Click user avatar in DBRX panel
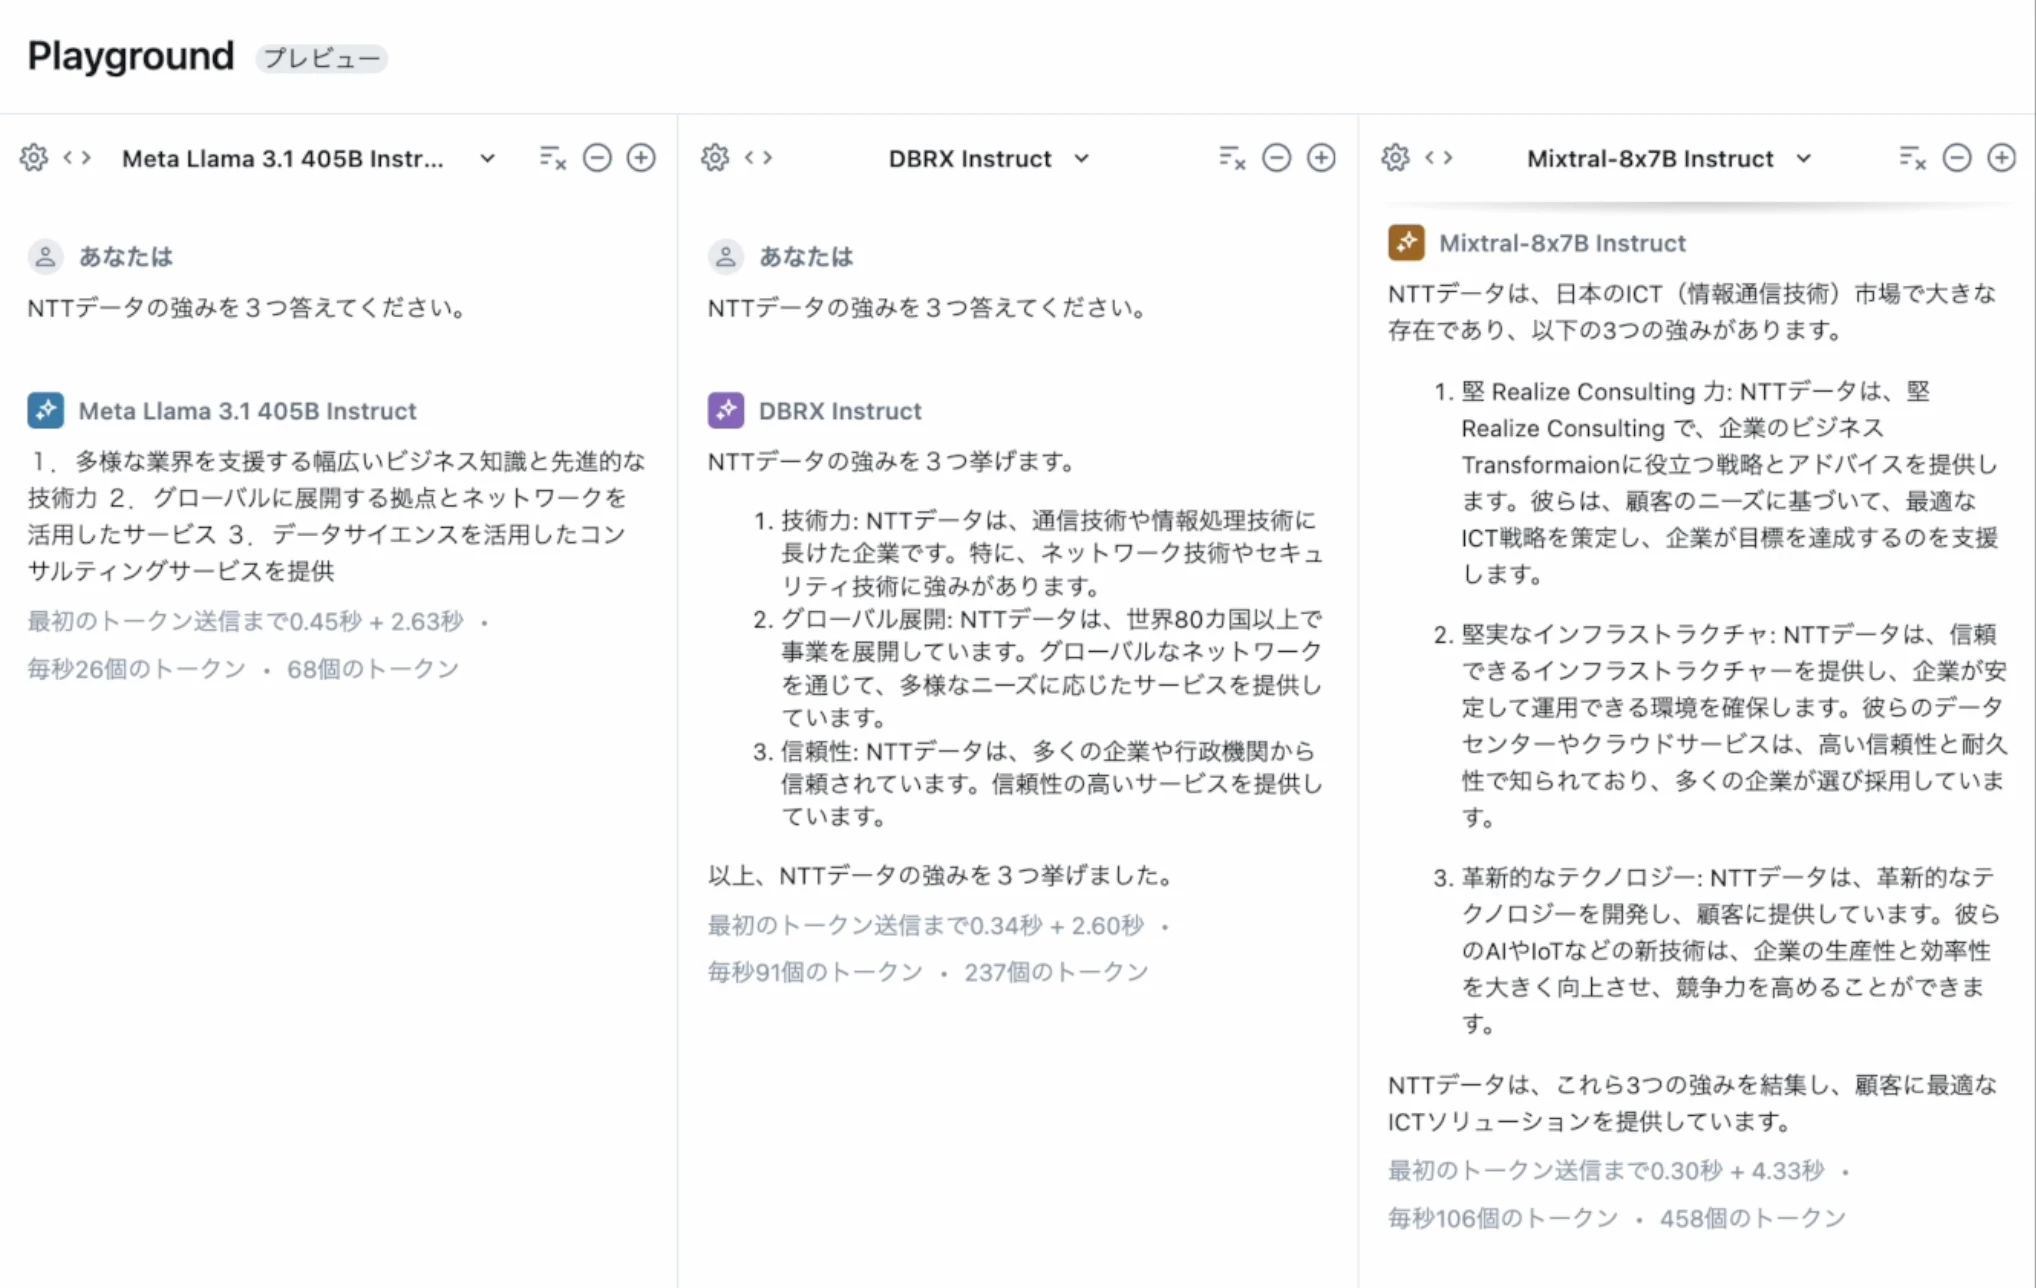The height and width of the screenshot is (1288, 2036). 726,257
